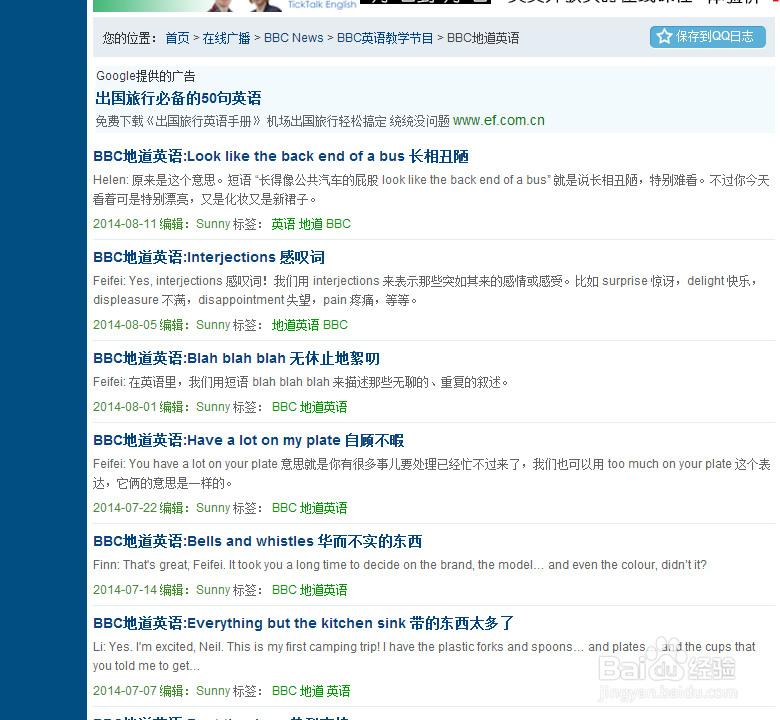780x720 pixels.
Task: Open article Everything but the kitchen sink
Action: tap(303, 623)
